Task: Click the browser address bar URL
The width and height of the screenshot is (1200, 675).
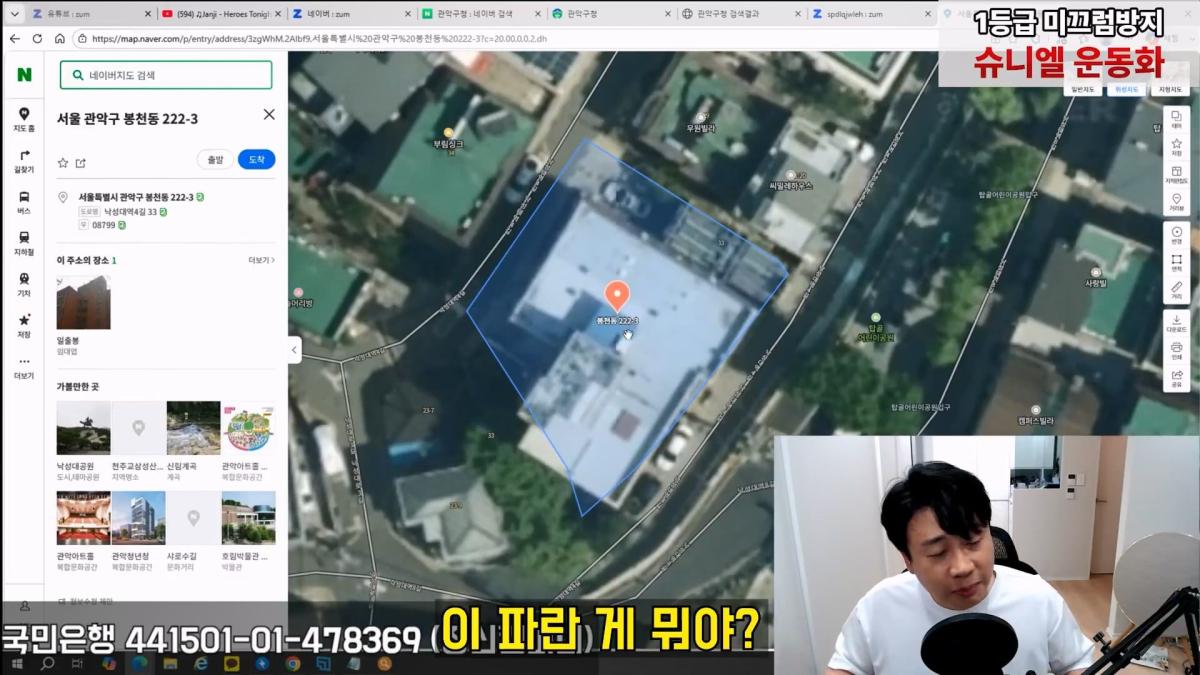Action: click(320, 38)
